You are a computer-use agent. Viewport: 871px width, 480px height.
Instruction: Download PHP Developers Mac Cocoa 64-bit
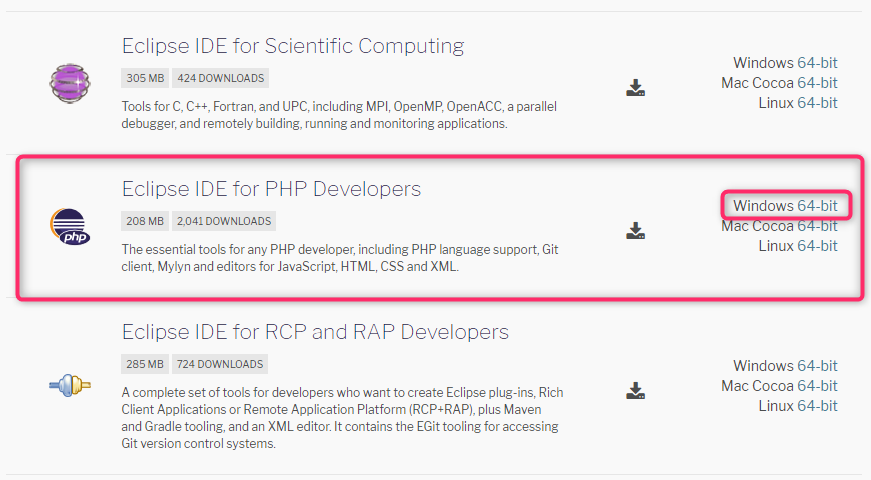click(x=817, y=226)
